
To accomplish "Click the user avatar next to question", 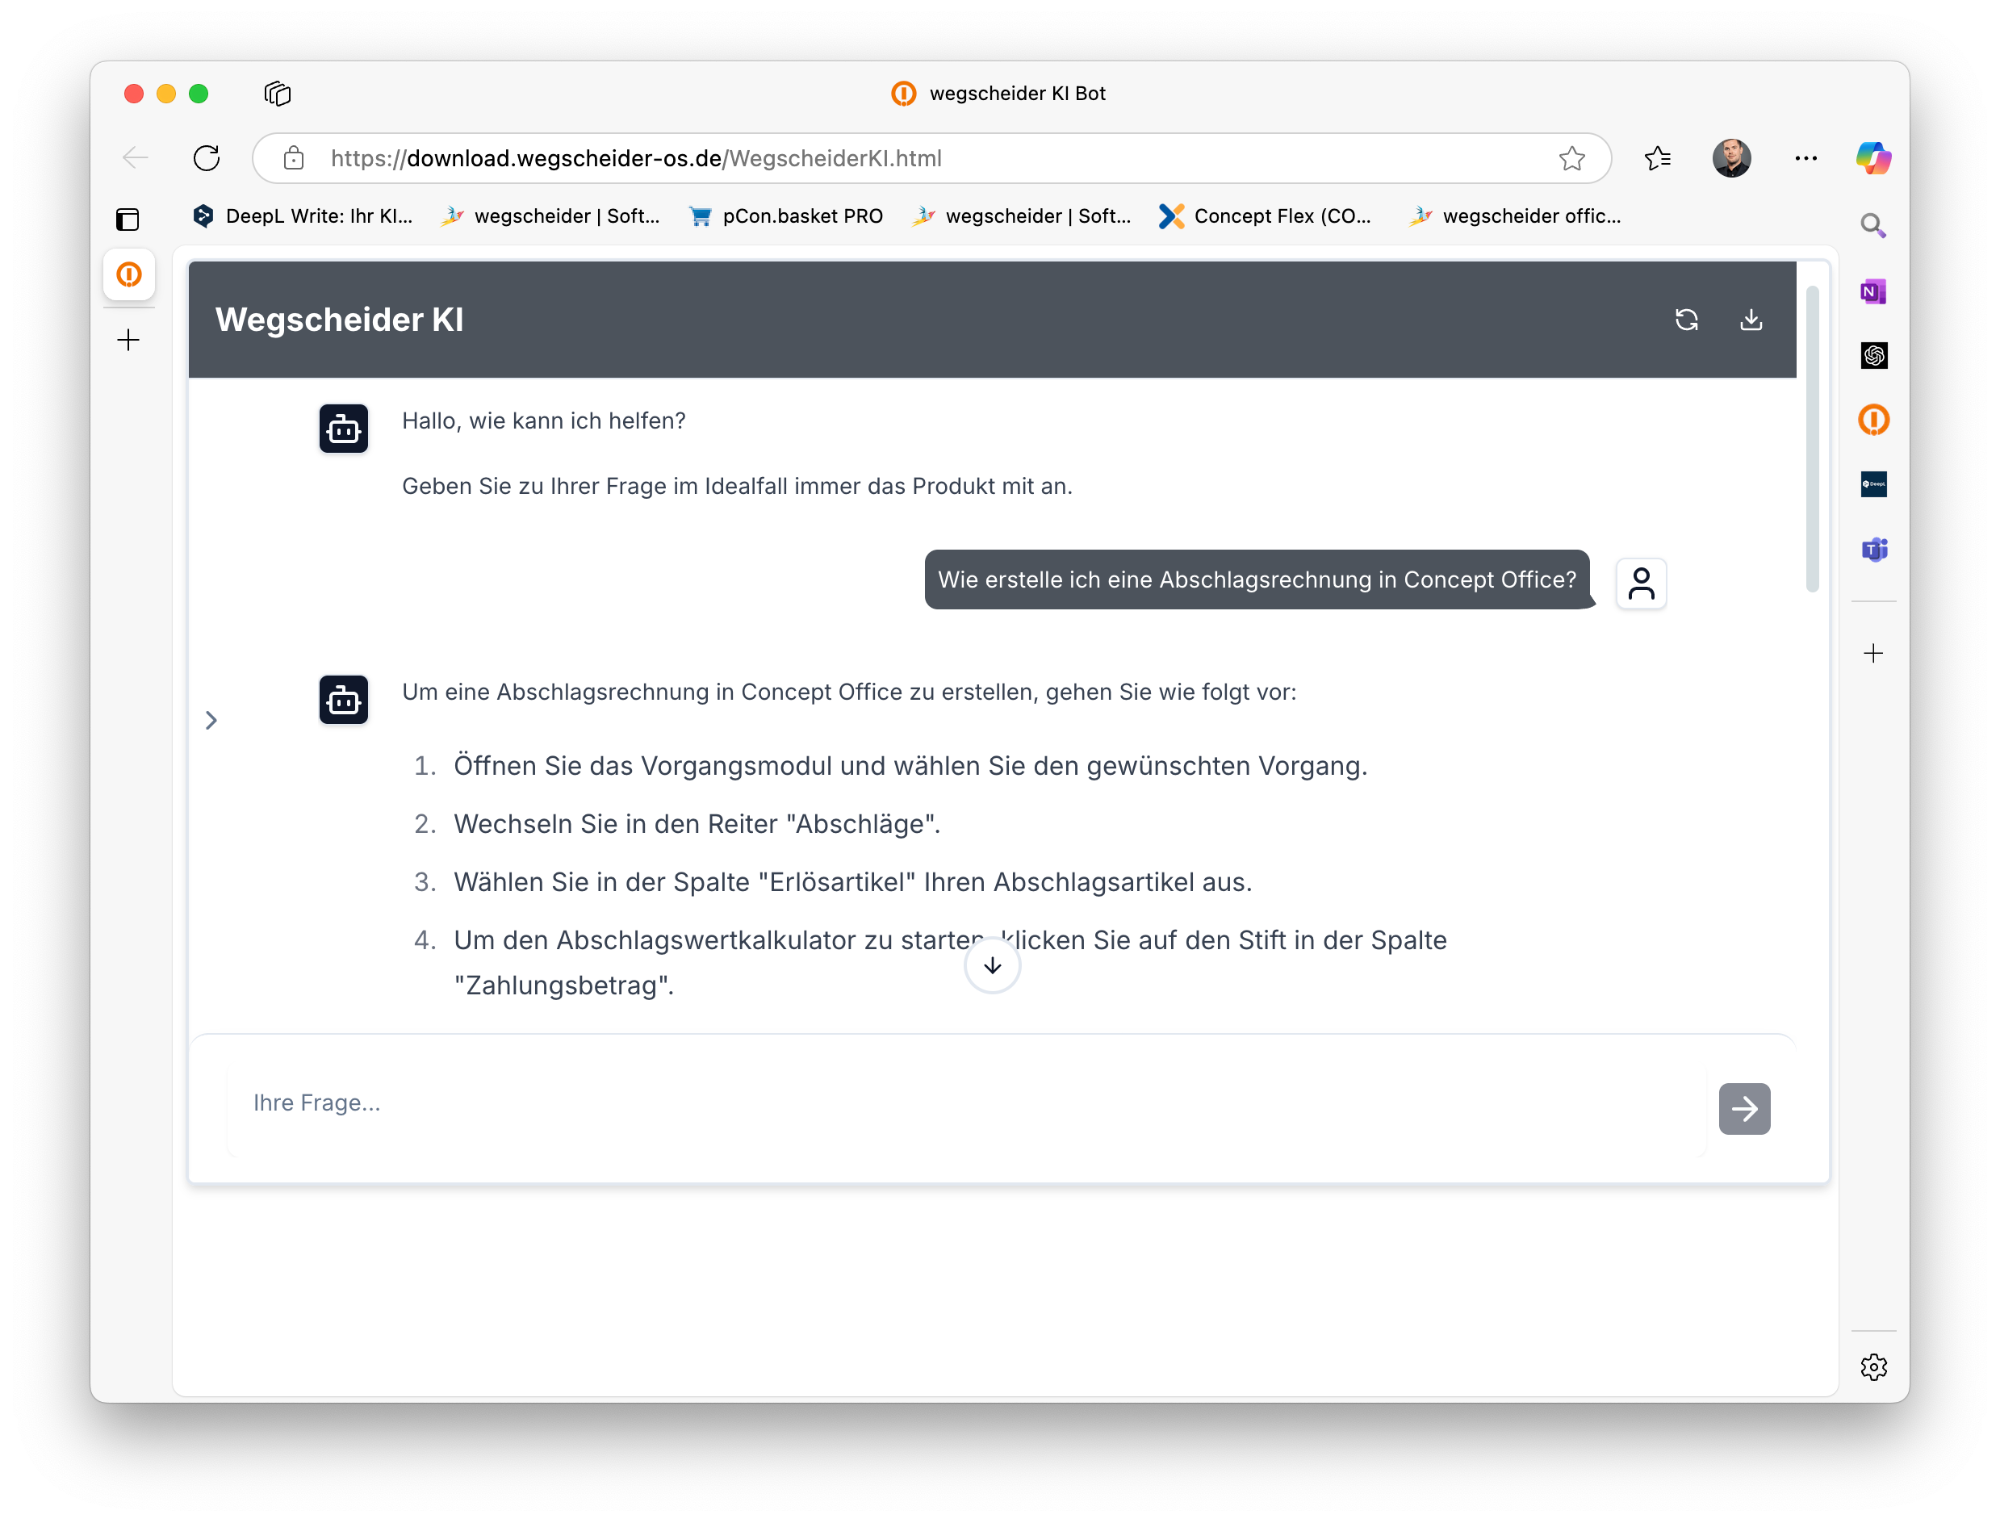I will [x=1641, y=584].
